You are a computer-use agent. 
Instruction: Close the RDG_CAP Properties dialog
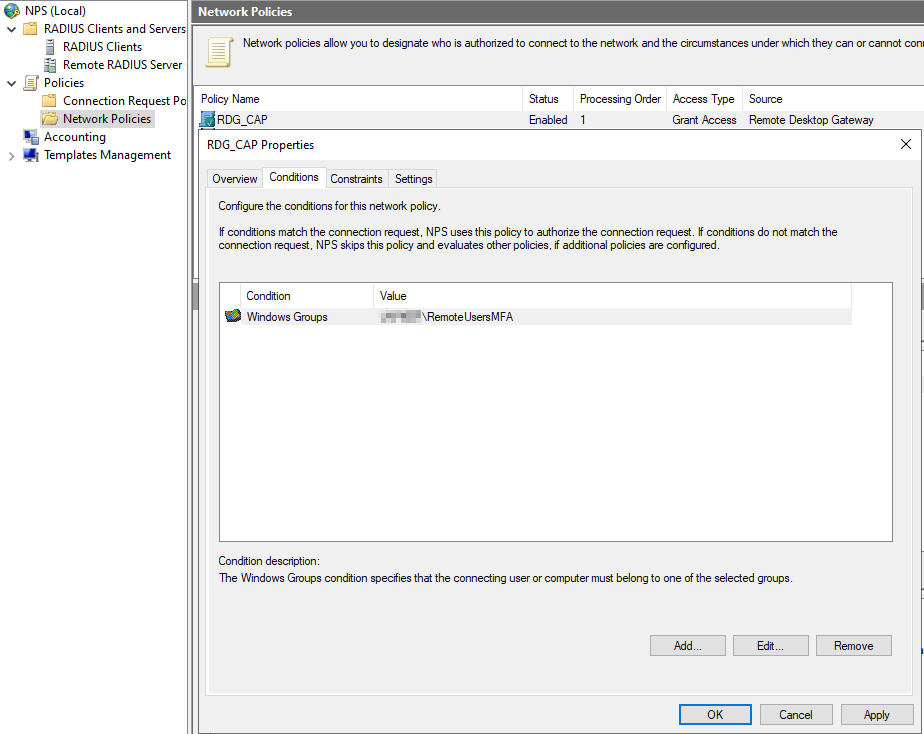tap(906, 144)
